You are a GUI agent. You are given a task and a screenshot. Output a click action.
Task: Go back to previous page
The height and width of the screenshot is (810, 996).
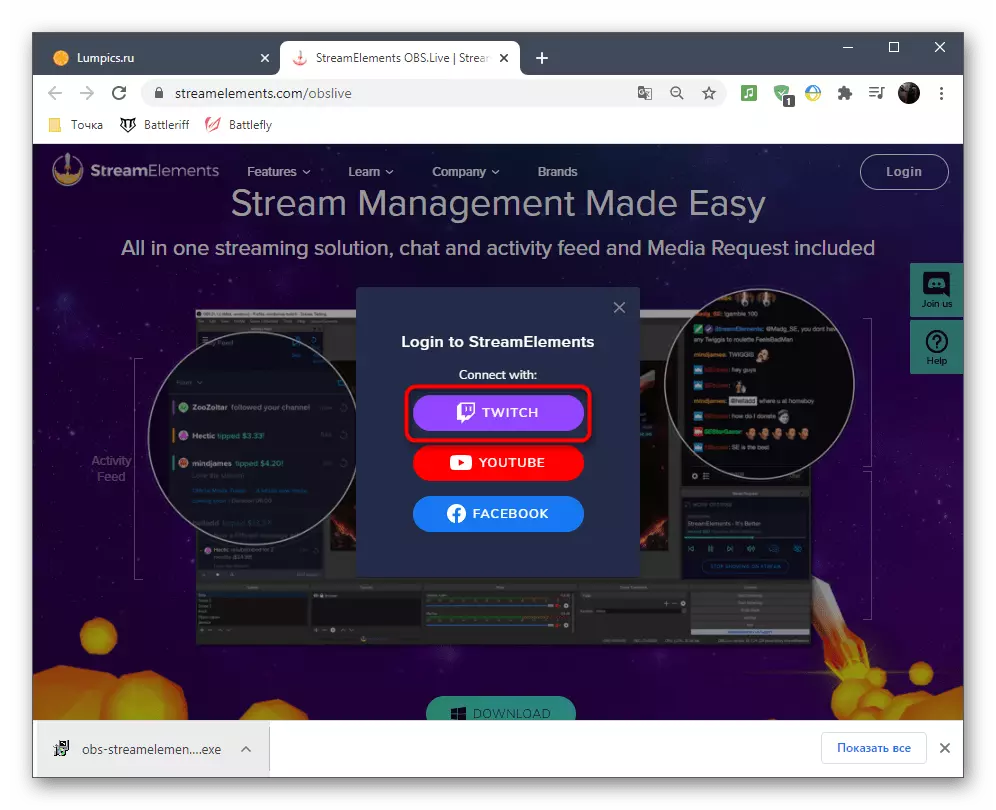pyautogui.click(x=55, y=93)
